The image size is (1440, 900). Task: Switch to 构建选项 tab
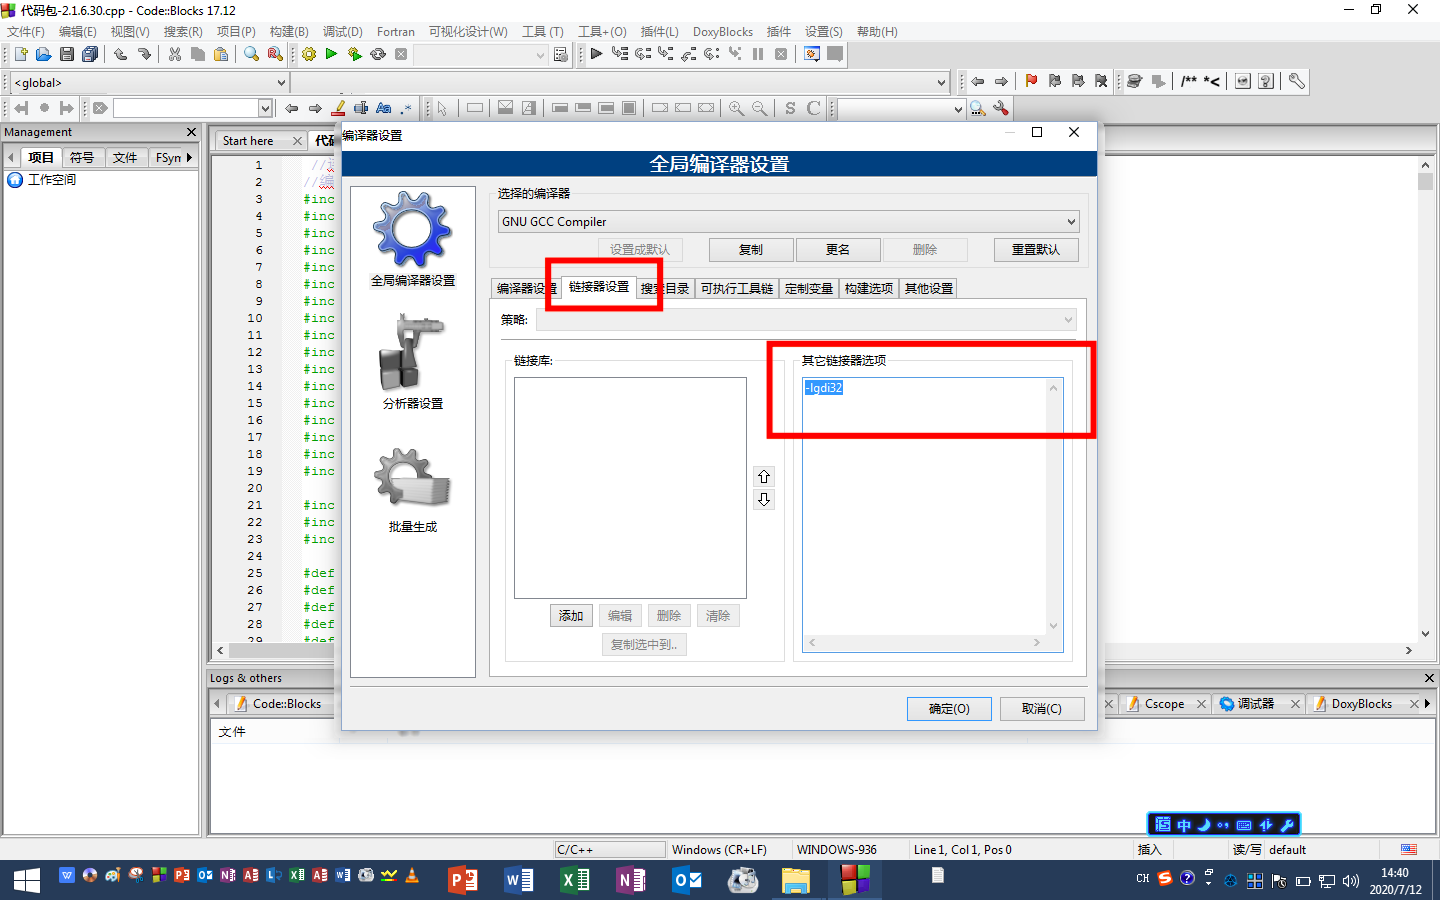[x=868, y=288]
